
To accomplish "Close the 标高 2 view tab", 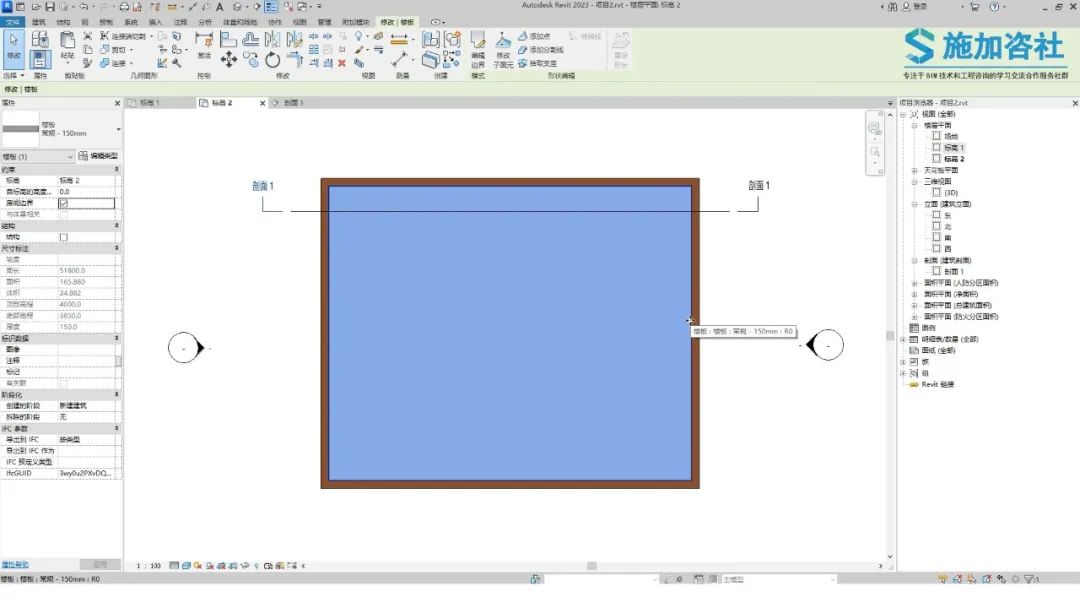I will click(x=262, y=103).
